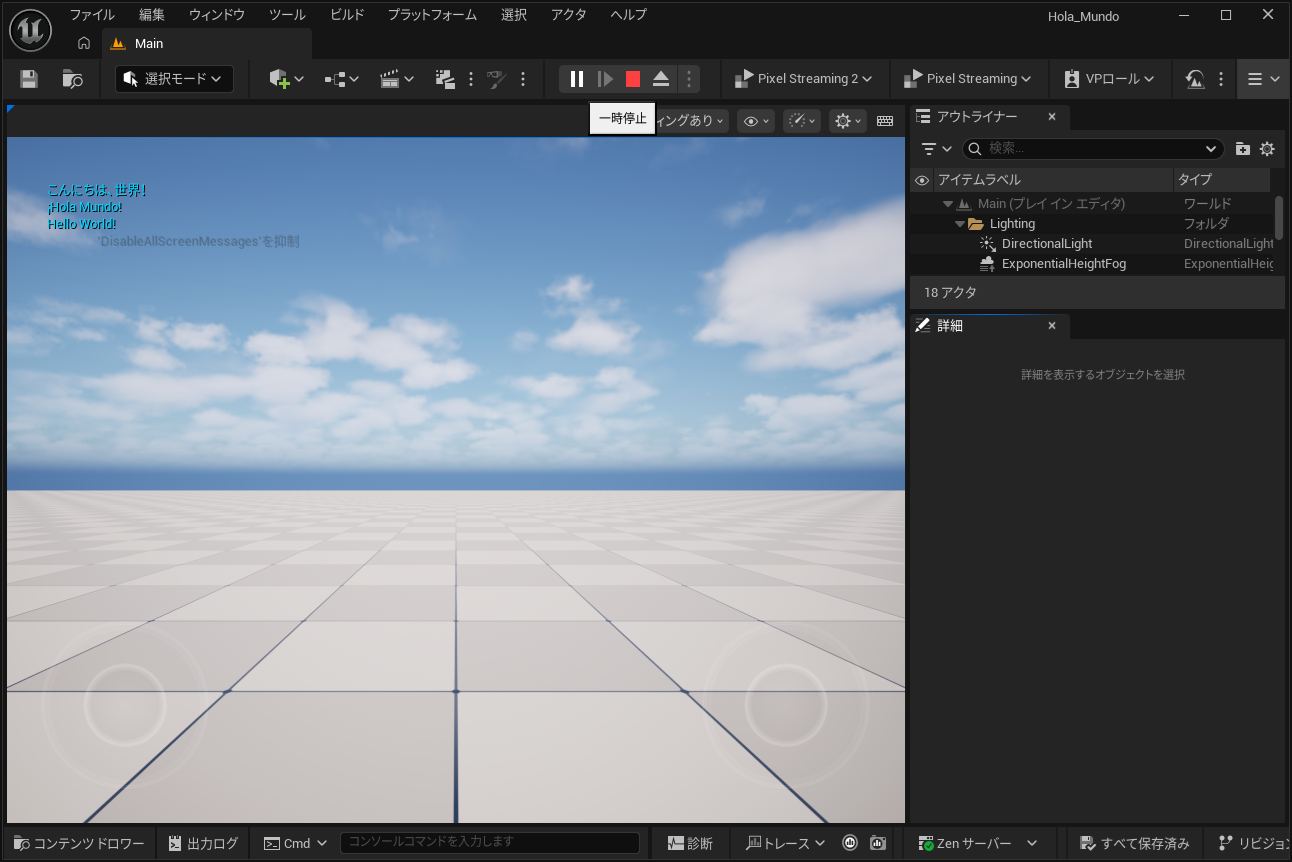Viewport: 1292px width, 862px height.
Task: Click the DirectionalLight actor icon
Action: pyautogui.click(x=988, y=244)
